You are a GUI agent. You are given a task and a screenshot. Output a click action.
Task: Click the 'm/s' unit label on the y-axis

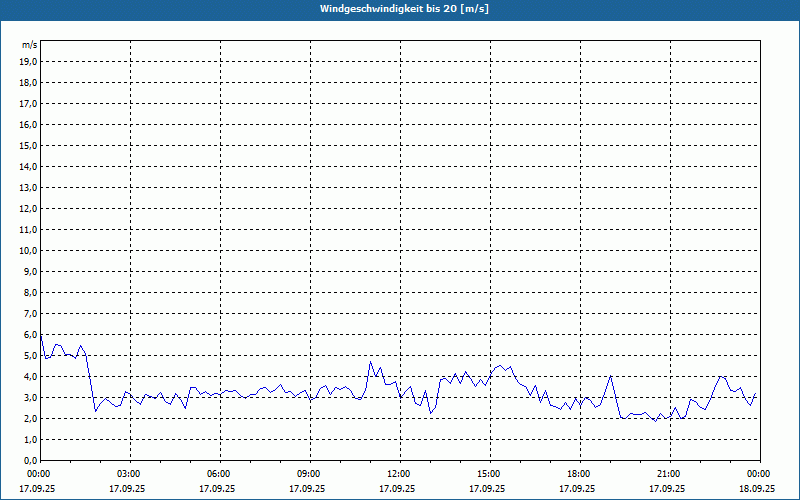coord(30,45)
